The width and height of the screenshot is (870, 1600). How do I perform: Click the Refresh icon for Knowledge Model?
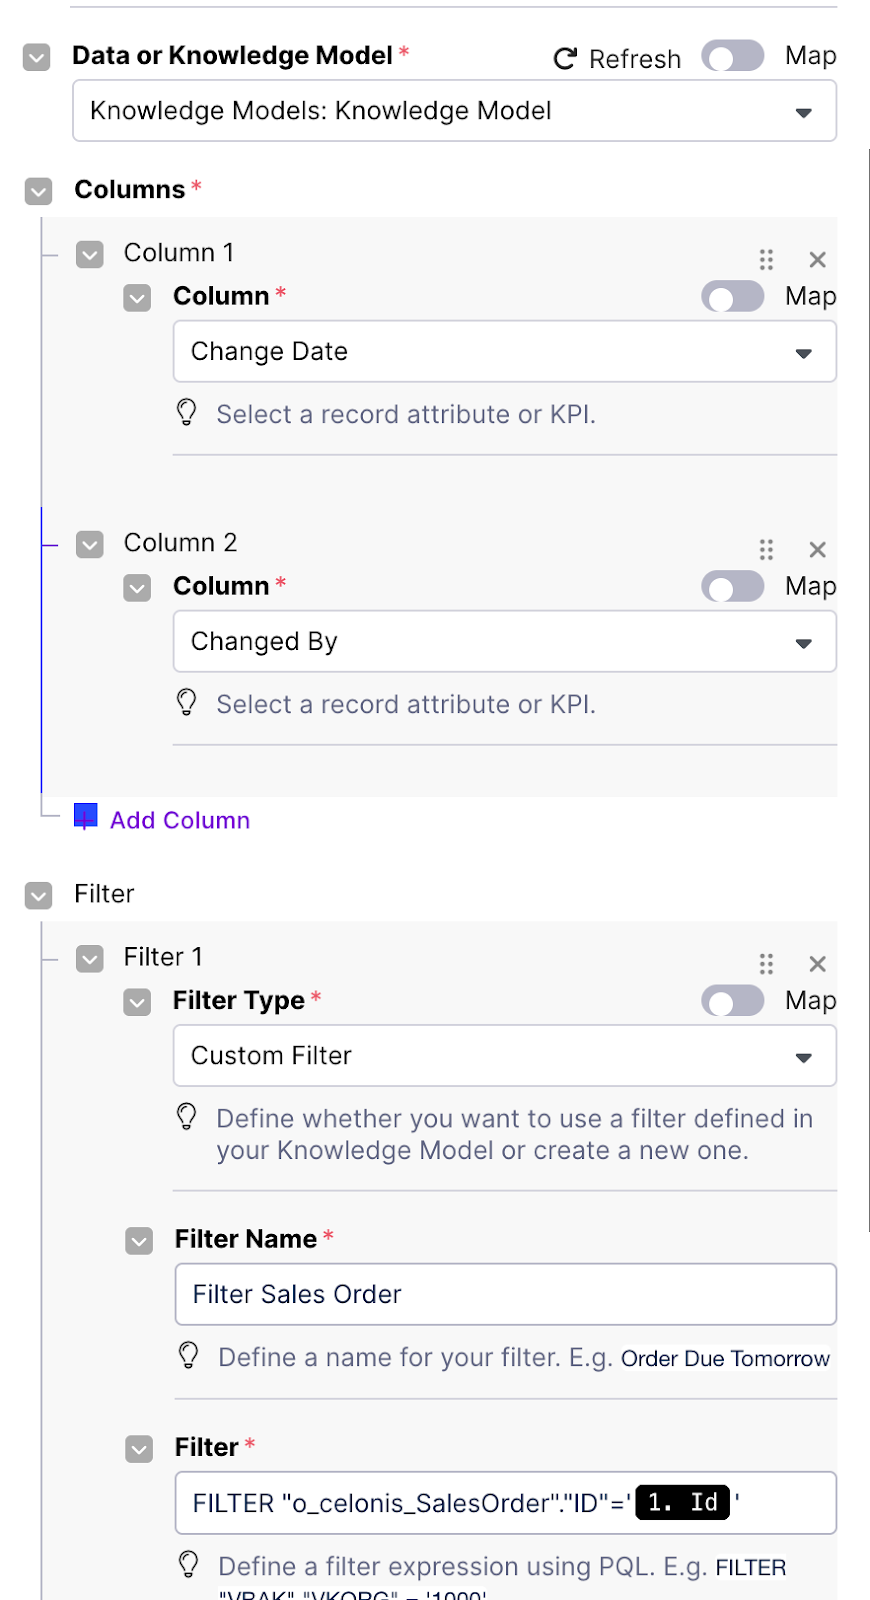point(565,59)
